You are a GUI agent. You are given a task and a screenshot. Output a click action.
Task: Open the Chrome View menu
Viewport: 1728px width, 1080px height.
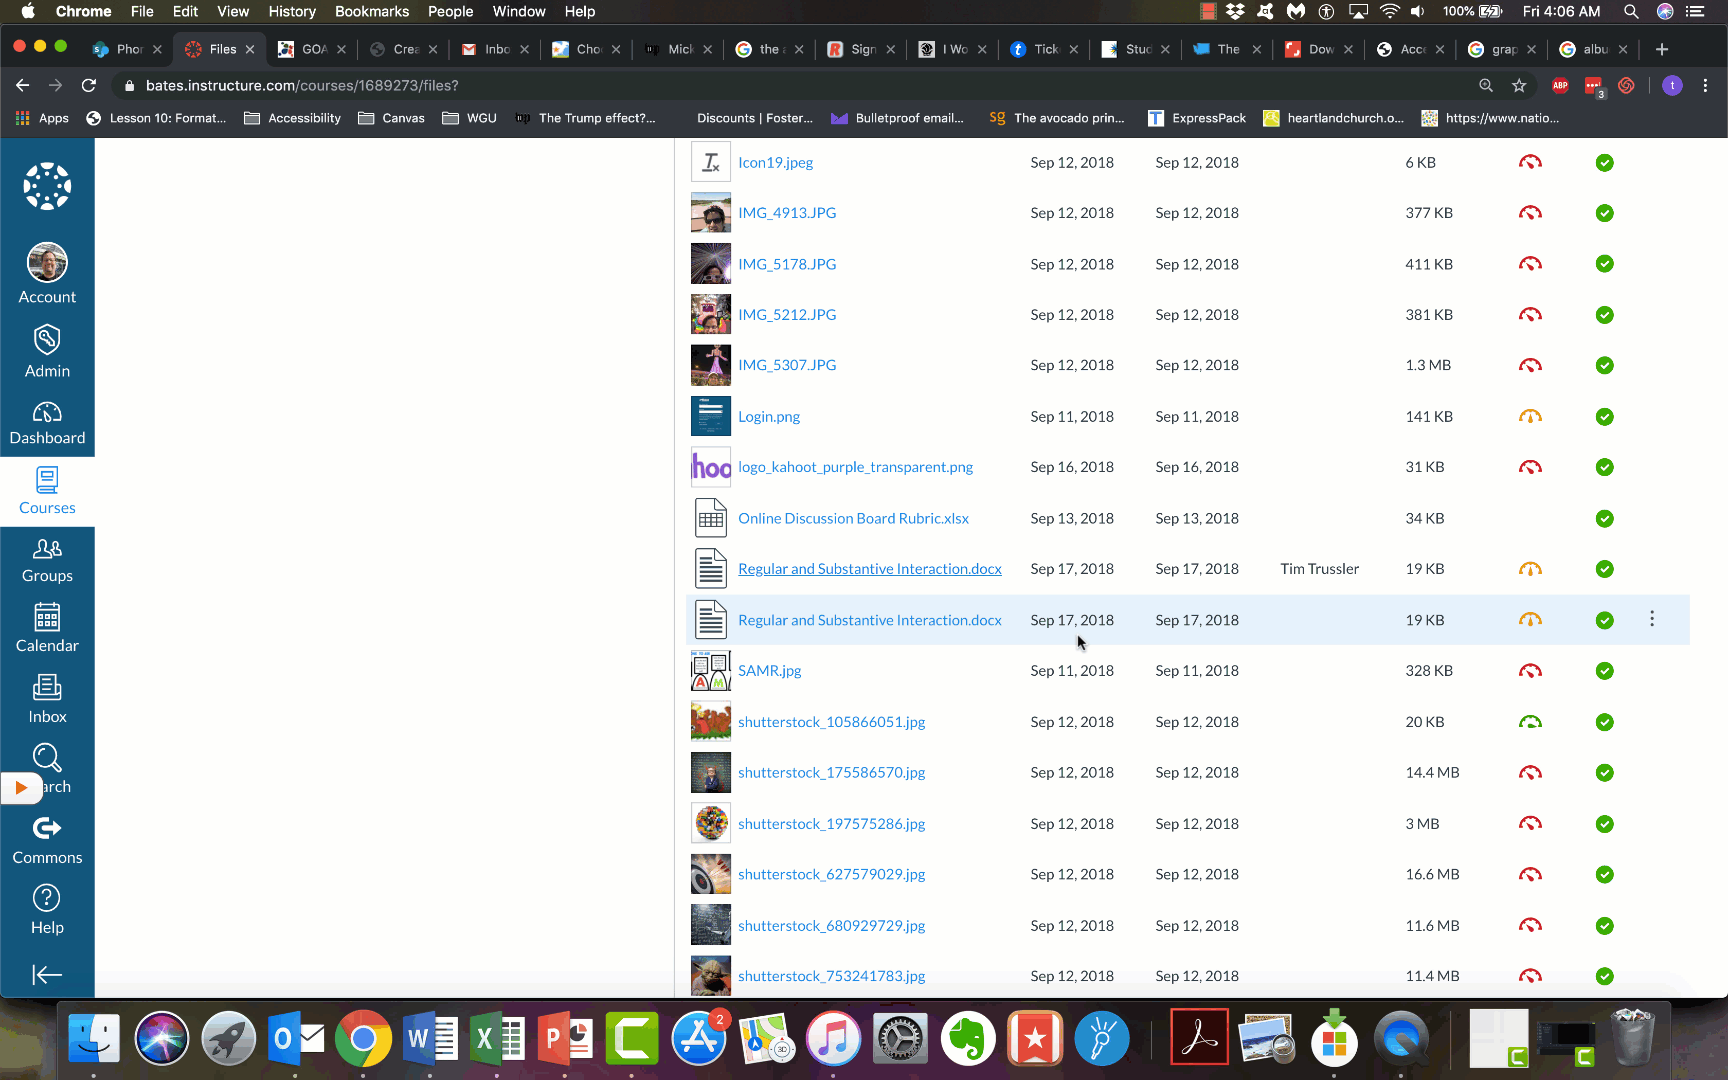[x=233, y=11]
